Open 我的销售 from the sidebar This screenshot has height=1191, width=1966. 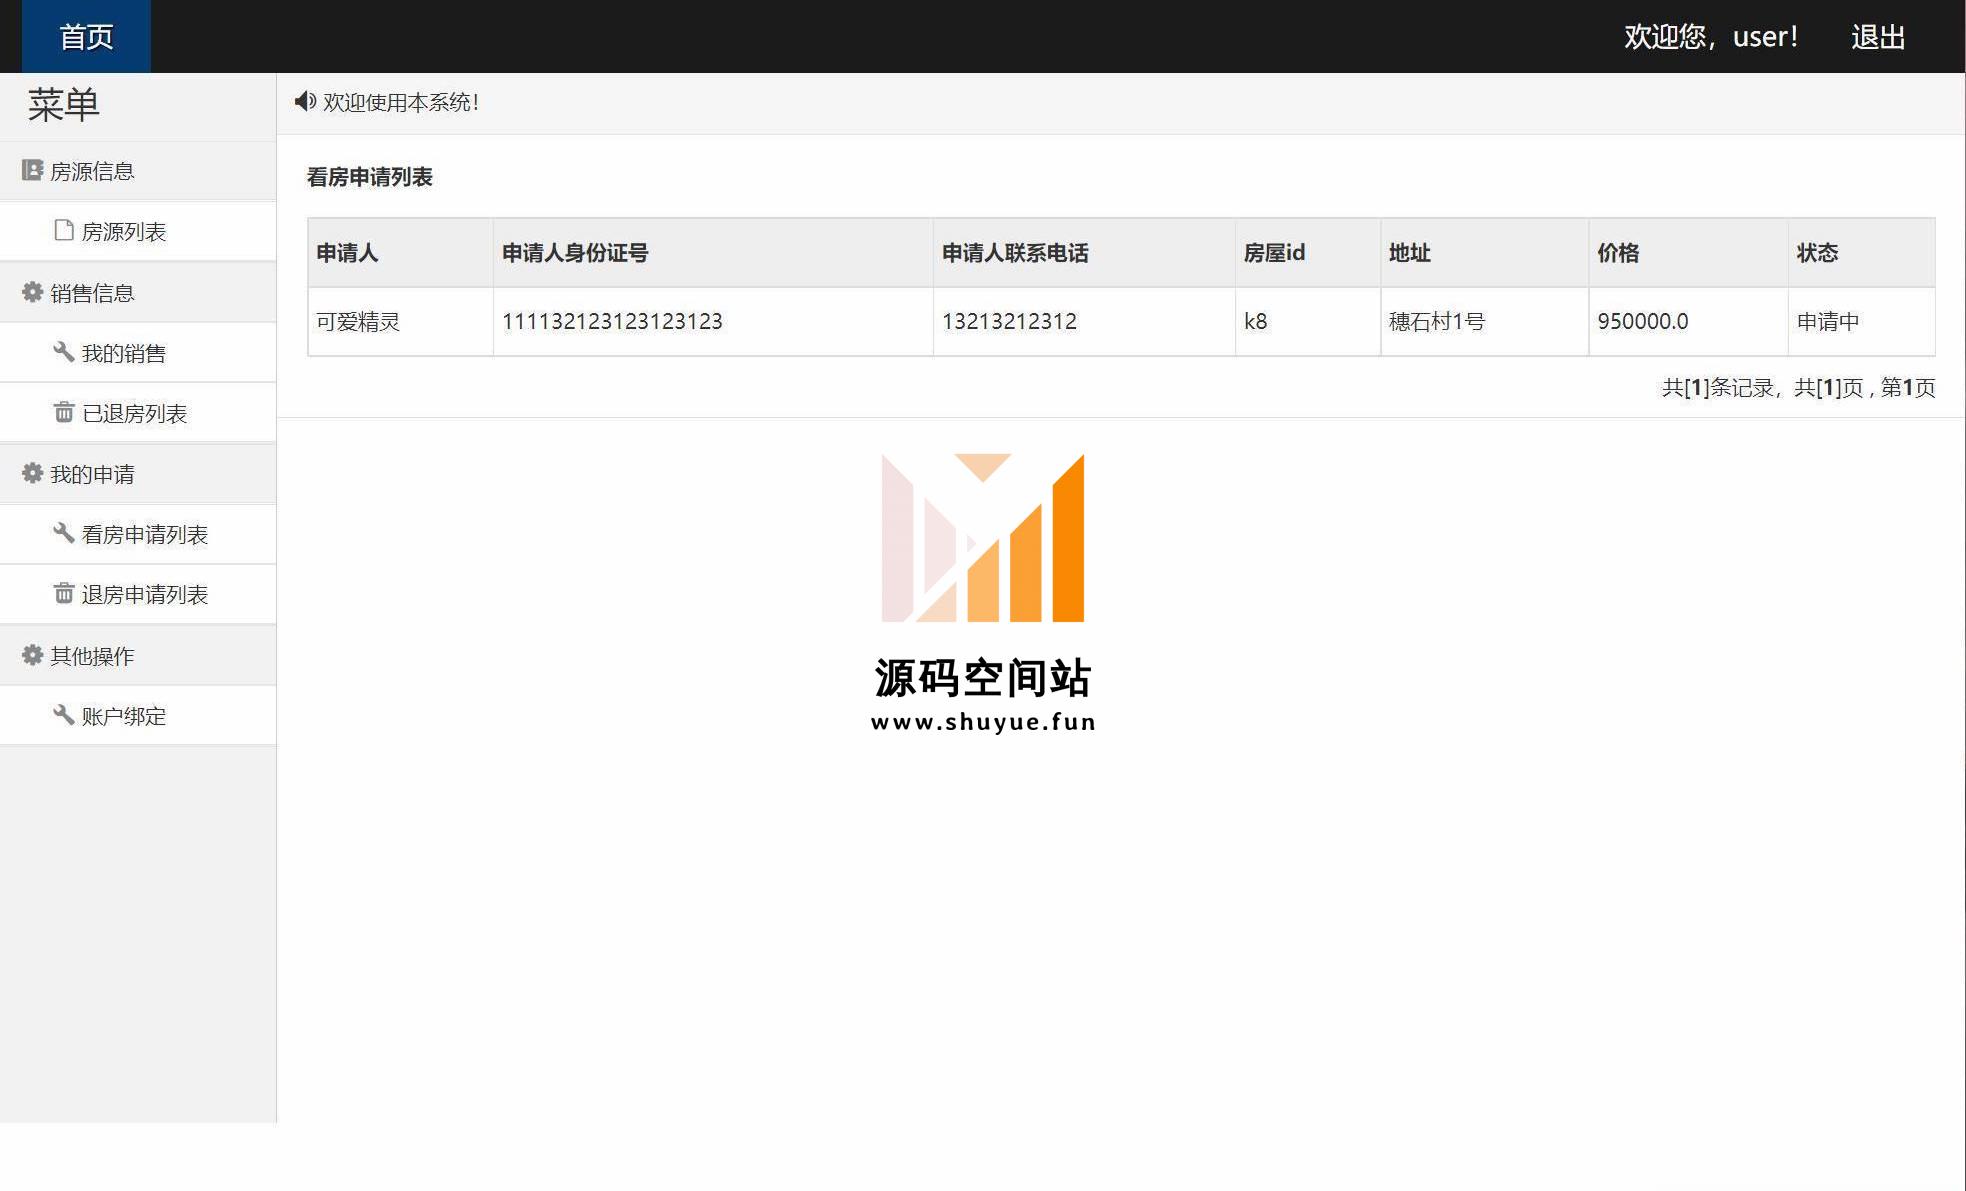[138, 353]
